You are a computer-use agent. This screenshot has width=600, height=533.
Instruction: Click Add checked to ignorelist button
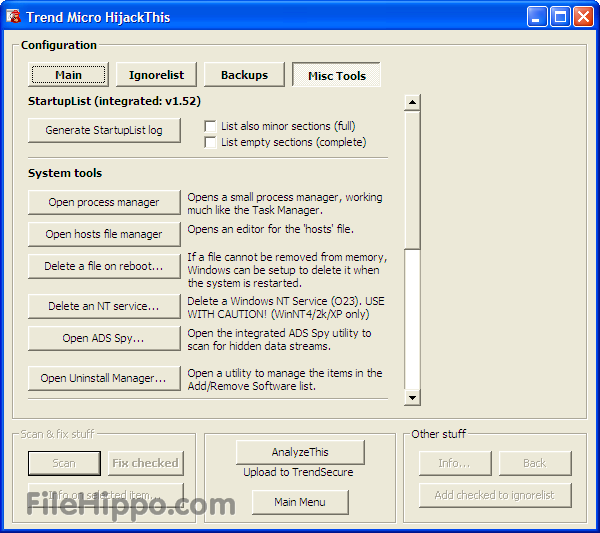click(x=495, y=495)
